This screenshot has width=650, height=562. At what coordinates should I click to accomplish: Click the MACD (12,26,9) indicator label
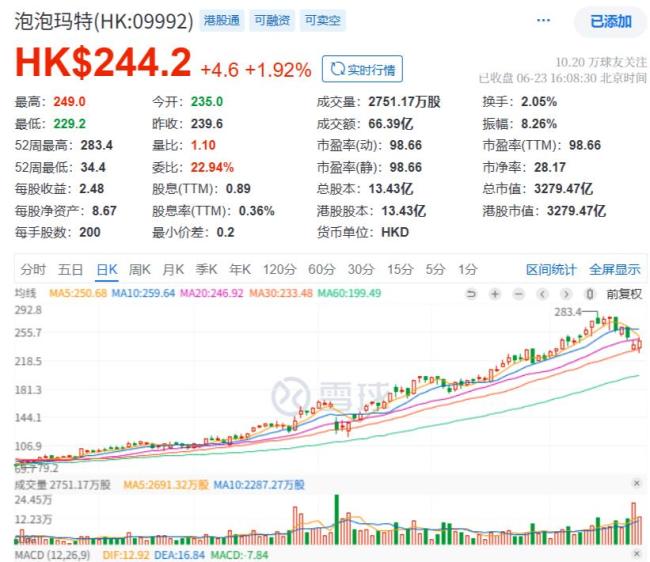coord(52,555)
